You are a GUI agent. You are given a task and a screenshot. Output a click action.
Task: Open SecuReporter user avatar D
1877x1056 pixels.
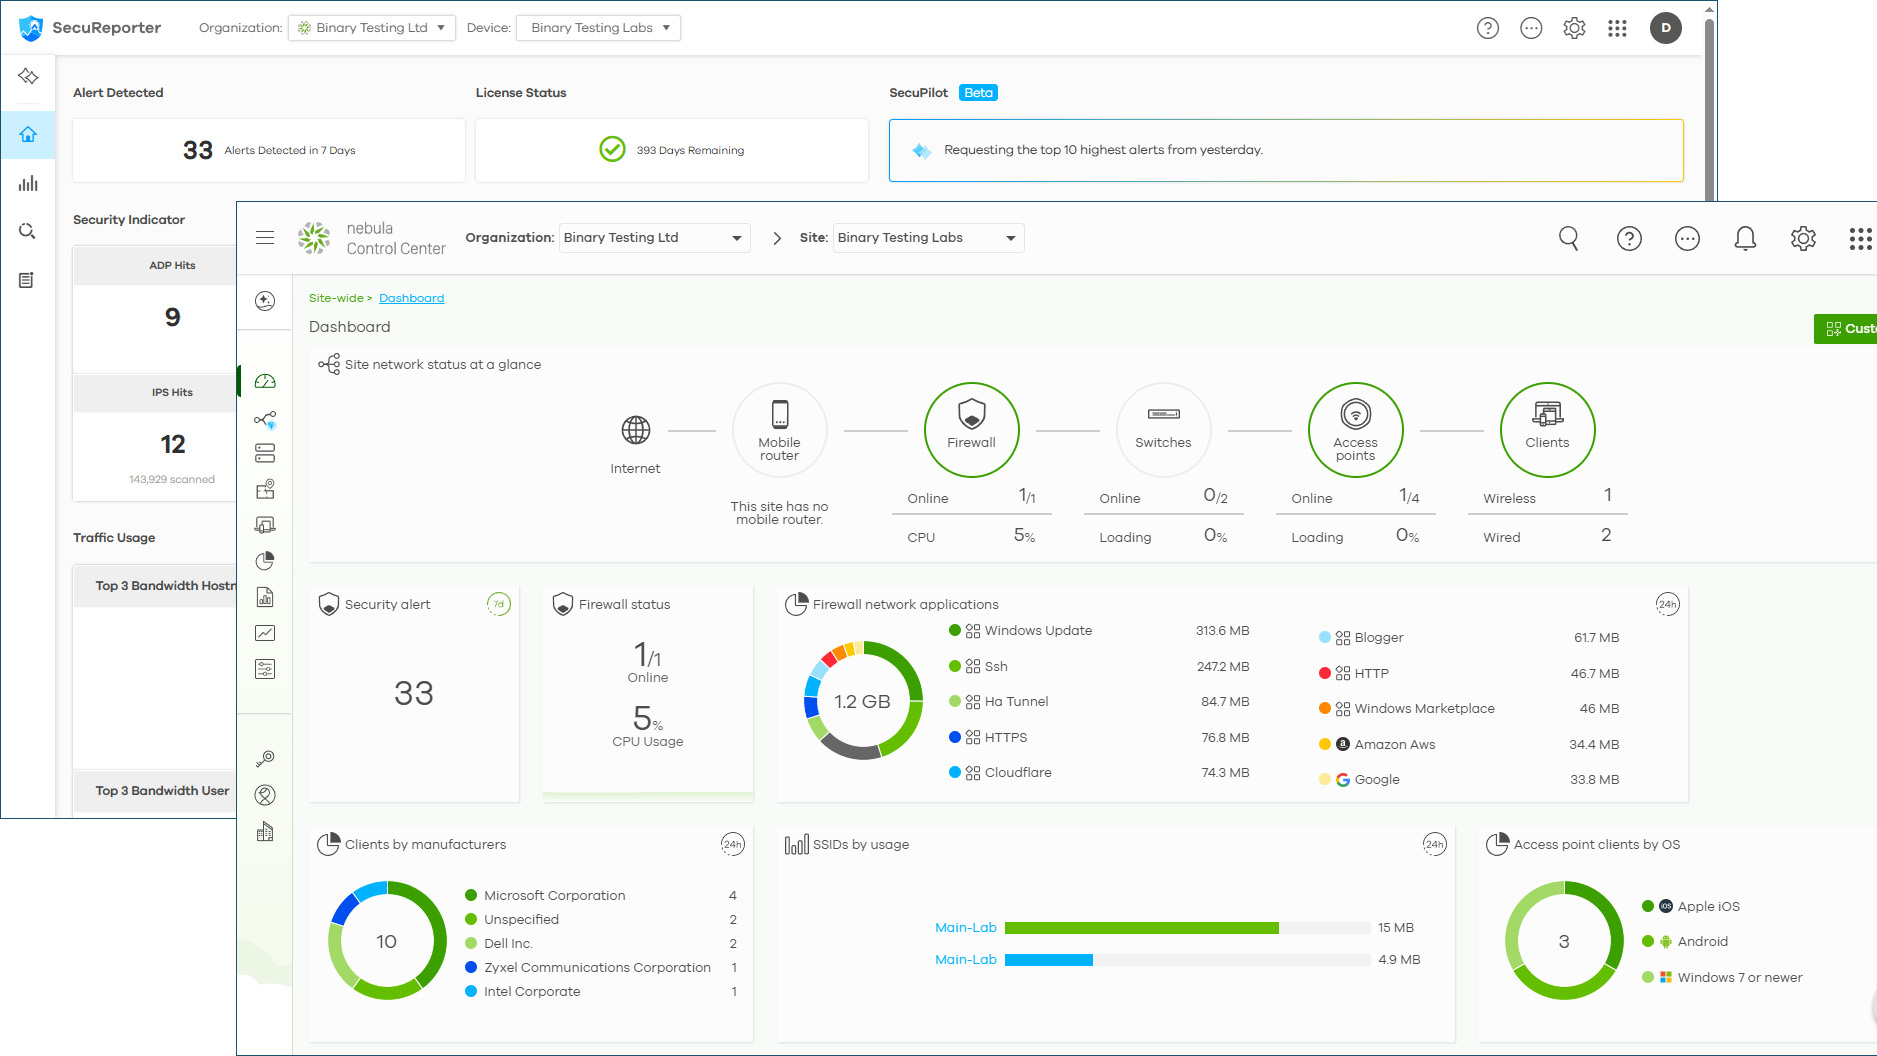pyautogui.click(x=1666, y=28)
